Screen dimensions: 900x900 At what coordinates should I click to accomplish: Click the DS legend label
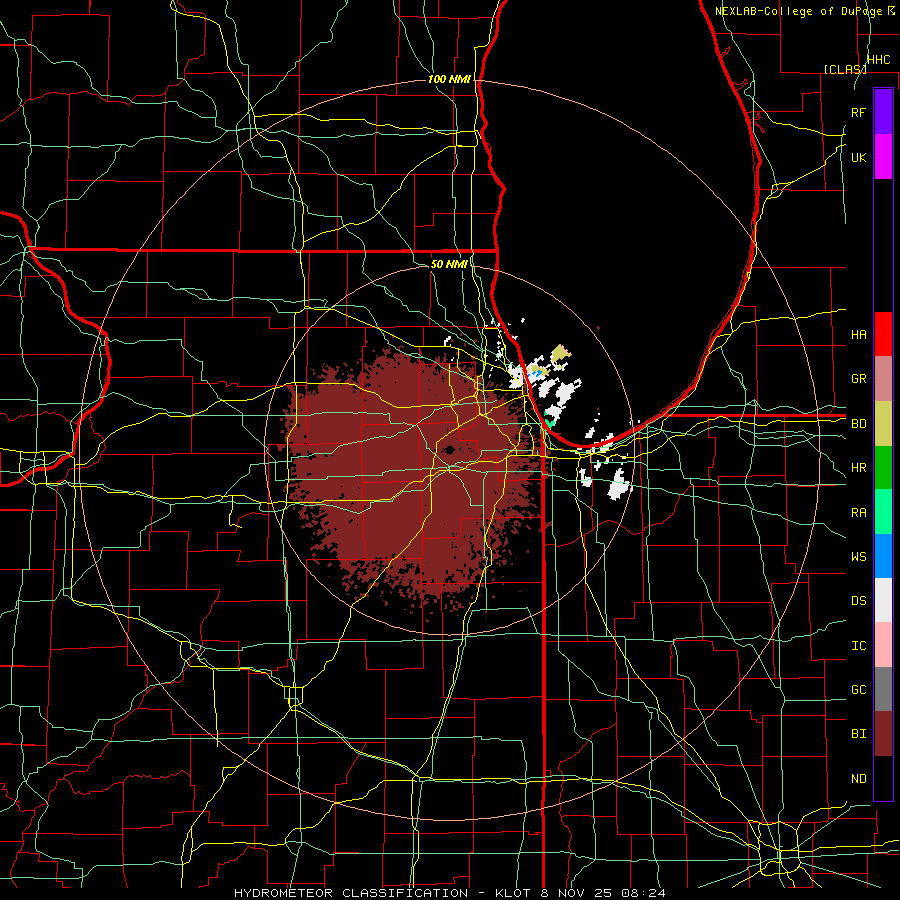point(859,601)
